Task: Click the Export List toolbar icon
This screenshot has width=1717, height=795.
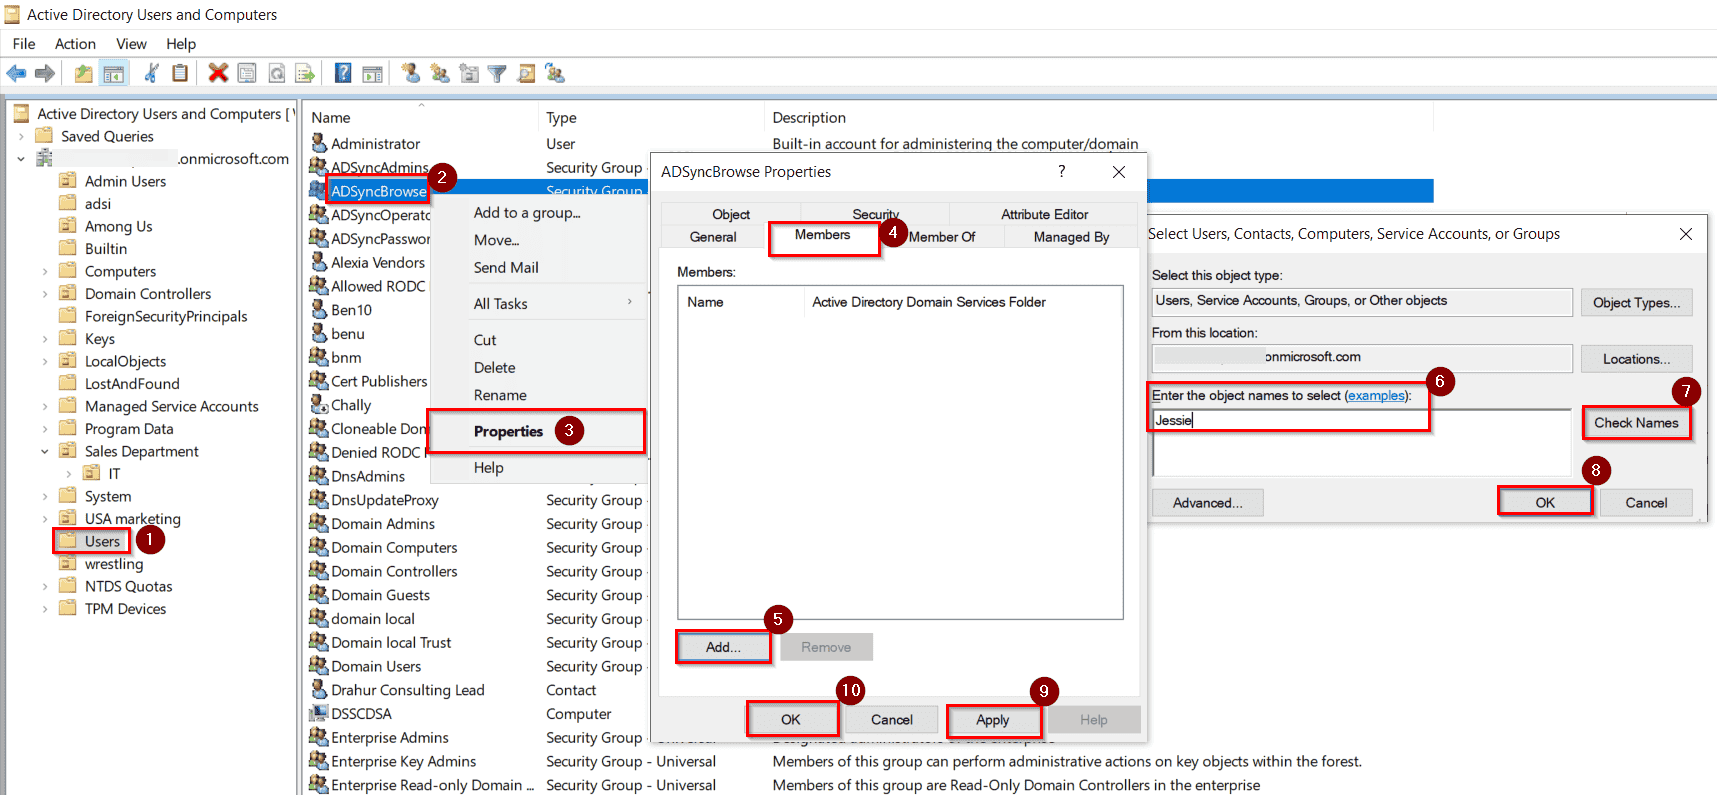Action: pyautogui.click(x=305, y=73)
